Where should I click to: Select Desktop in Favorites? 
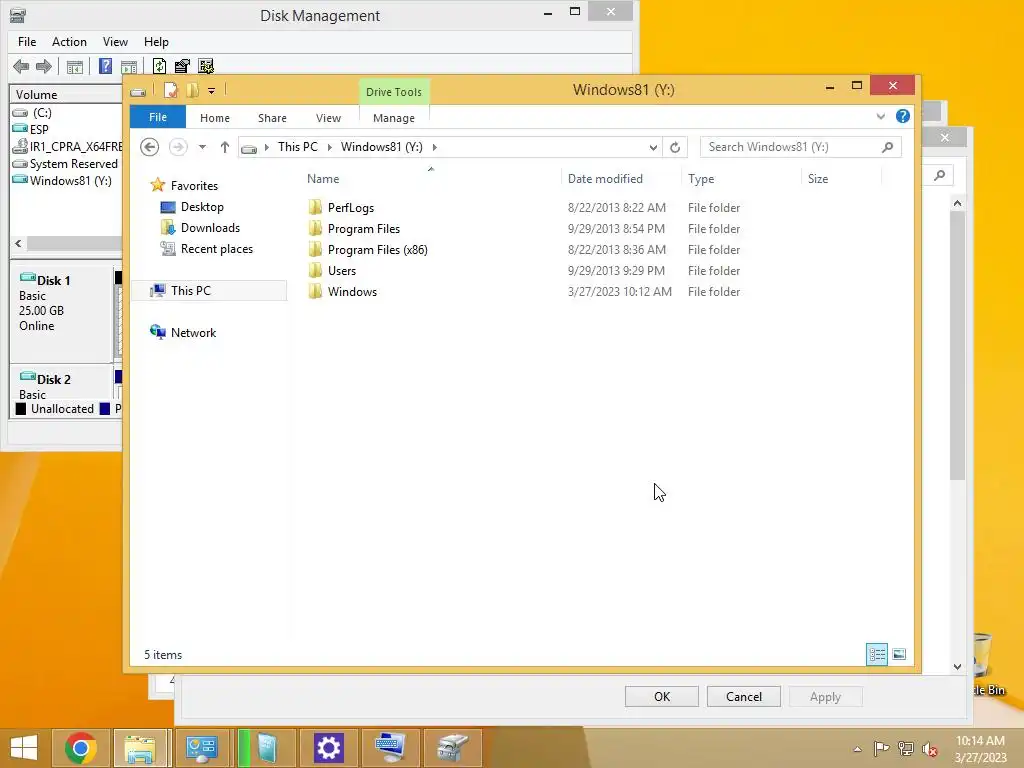(x=202, y=207)
